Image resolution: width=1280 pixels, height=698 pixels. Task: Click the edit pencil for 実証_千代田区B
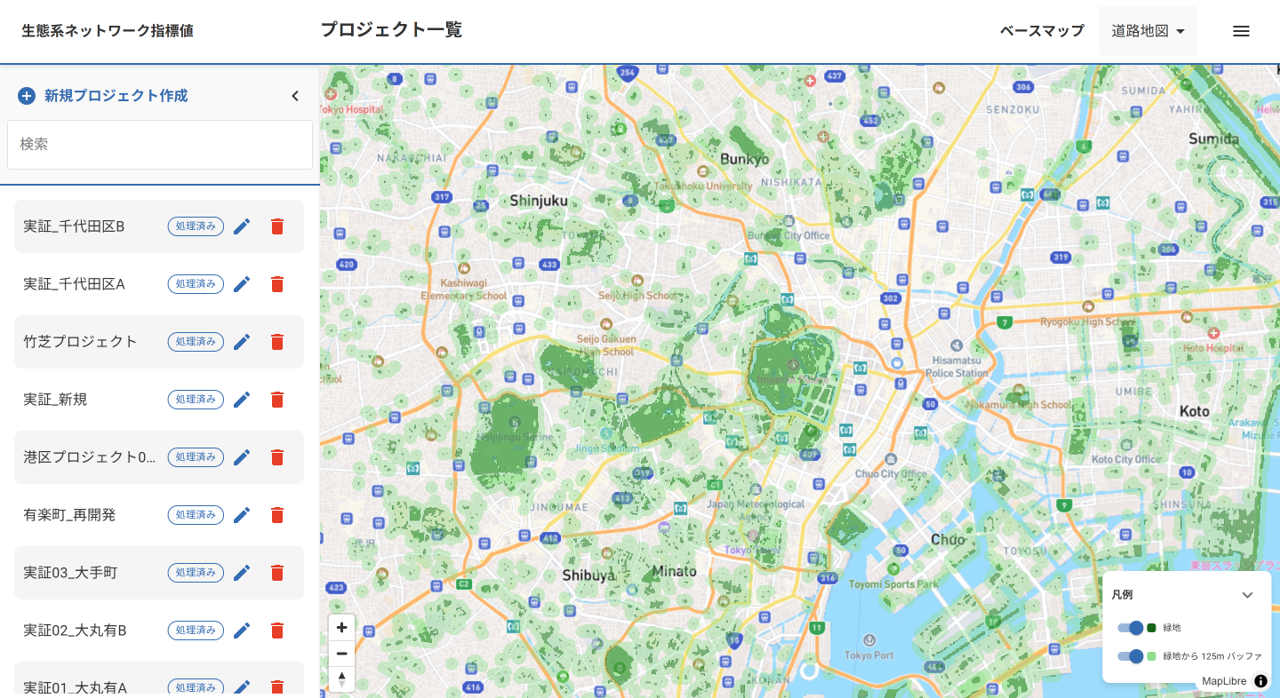[x=241, y=227]
